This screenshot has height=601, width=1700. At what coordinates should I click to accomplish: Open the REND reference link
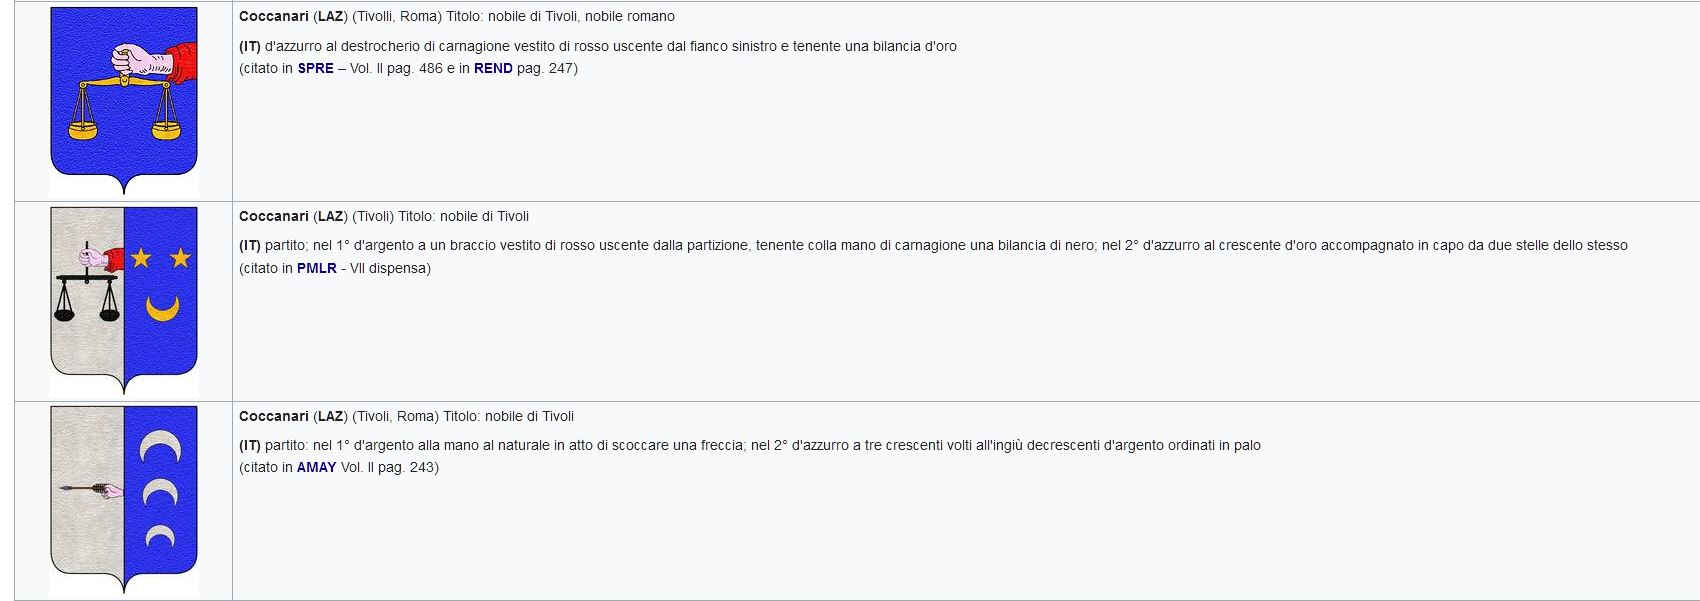tap(493, 69)
